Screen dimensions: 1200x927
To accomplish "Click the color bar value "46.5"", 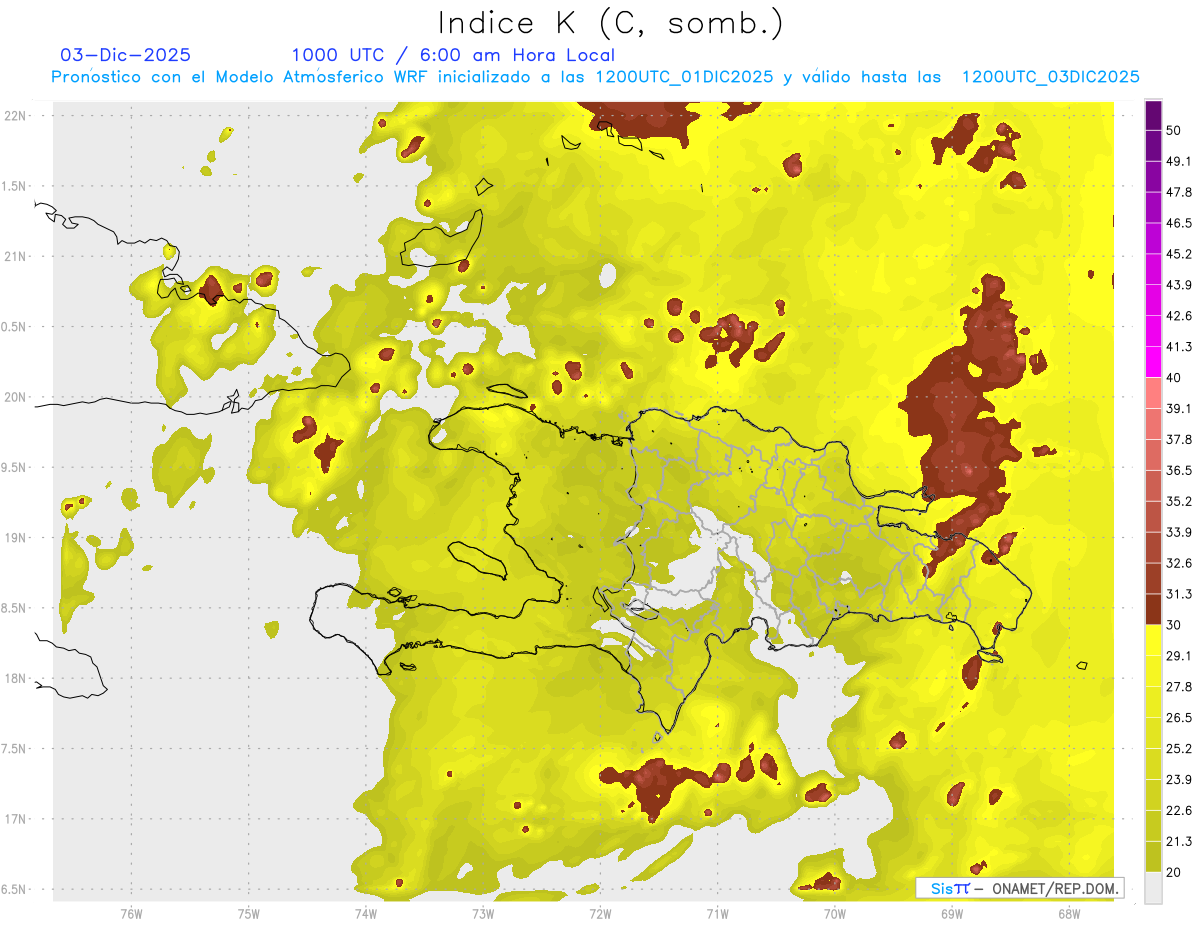I will pyautogui.click(x=1179, y=224).
